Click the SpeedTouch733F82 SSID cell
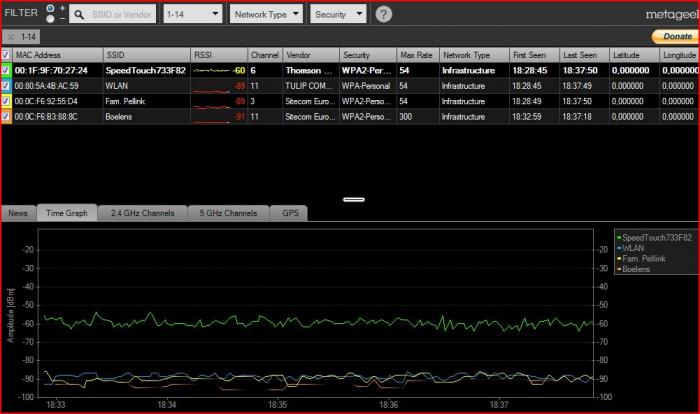The height and width of the screenshot is (414, 700). coord(146,71)
